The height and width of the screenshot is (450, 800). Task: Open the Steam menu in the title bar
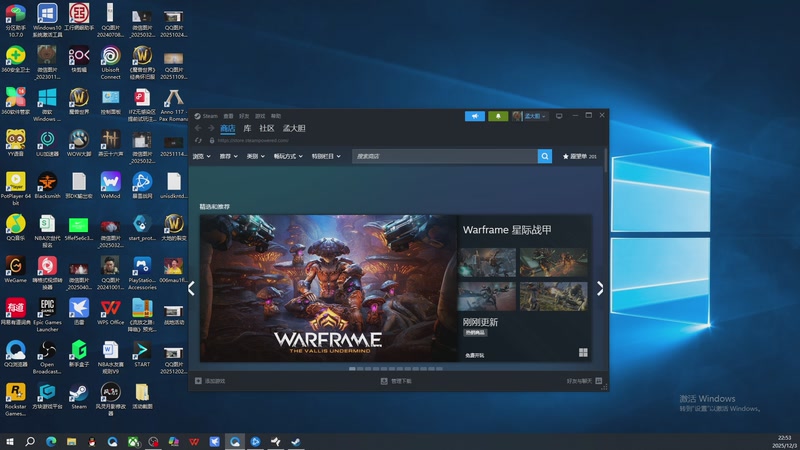[x=206, y=116]
